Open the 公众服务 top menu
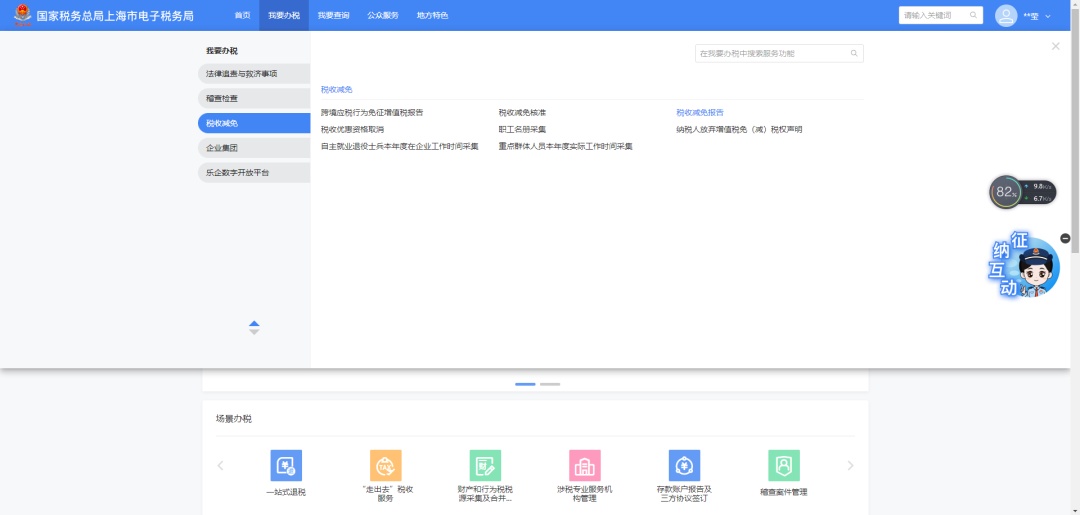This screenshot has height=515, width=1080. [382, 16]
